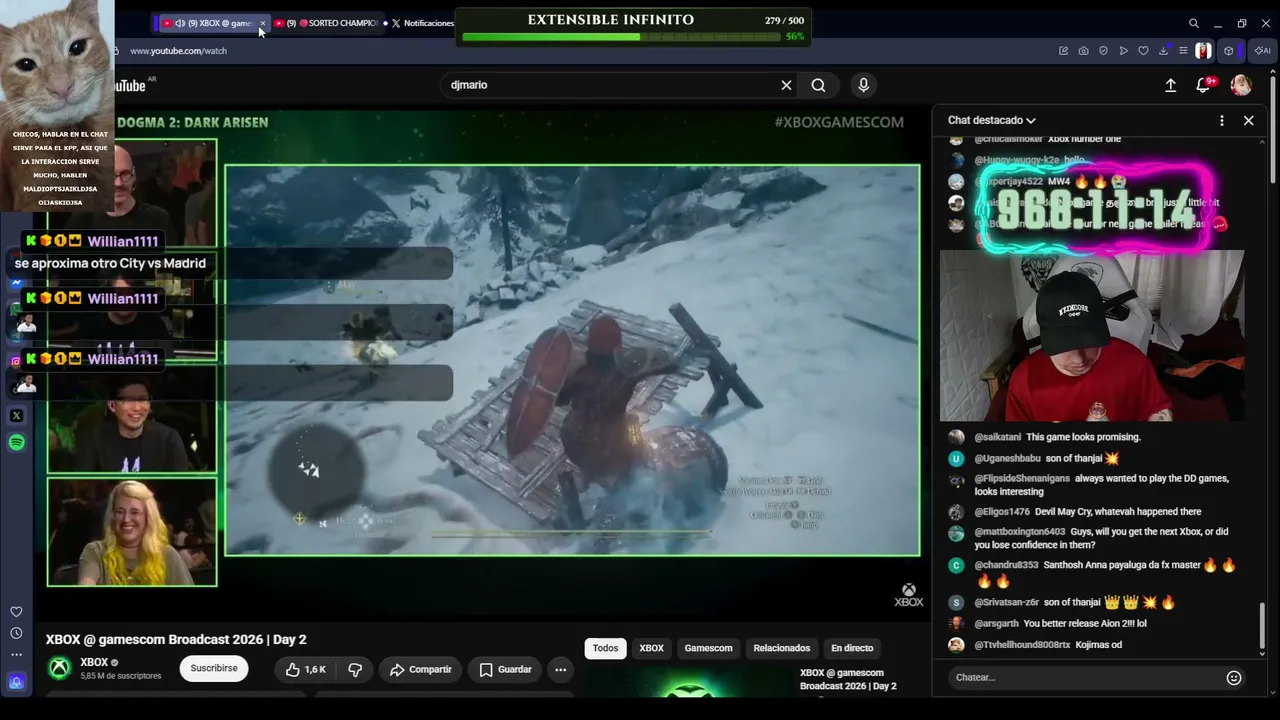1280x720 pixels.
Task: Open sidebar three-dot more options
Action: (x=16, y=655)
